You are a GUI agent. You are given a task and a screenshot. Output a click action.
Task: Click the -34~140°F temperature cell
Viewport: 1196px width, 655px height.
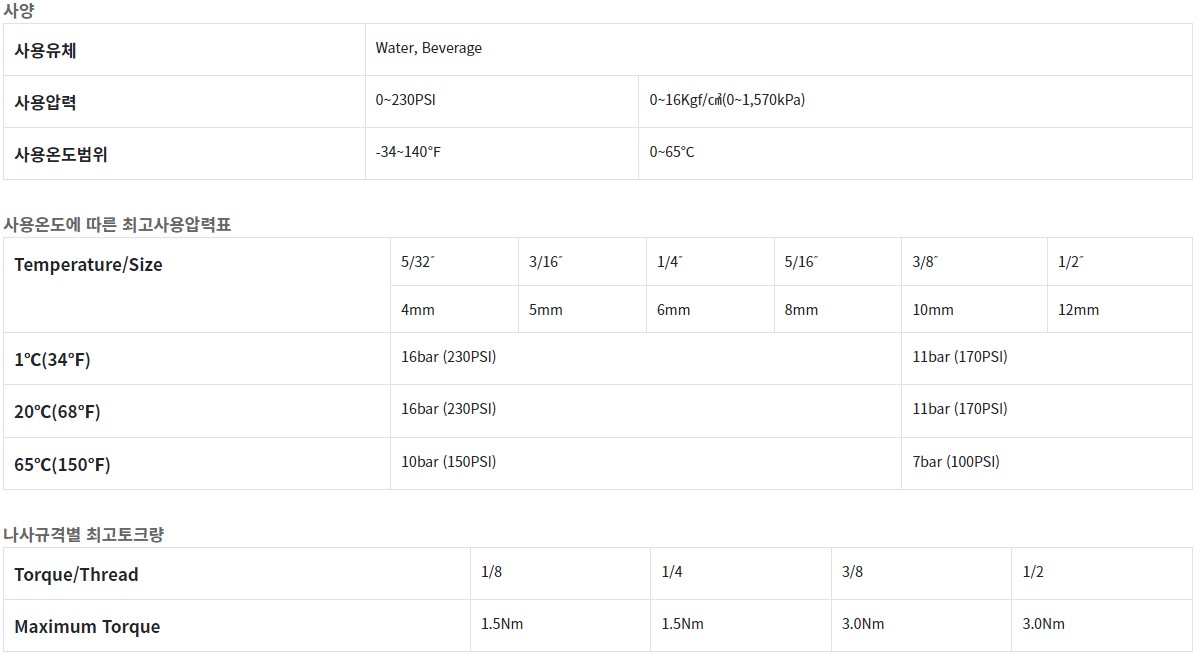(x=408, y=152)
